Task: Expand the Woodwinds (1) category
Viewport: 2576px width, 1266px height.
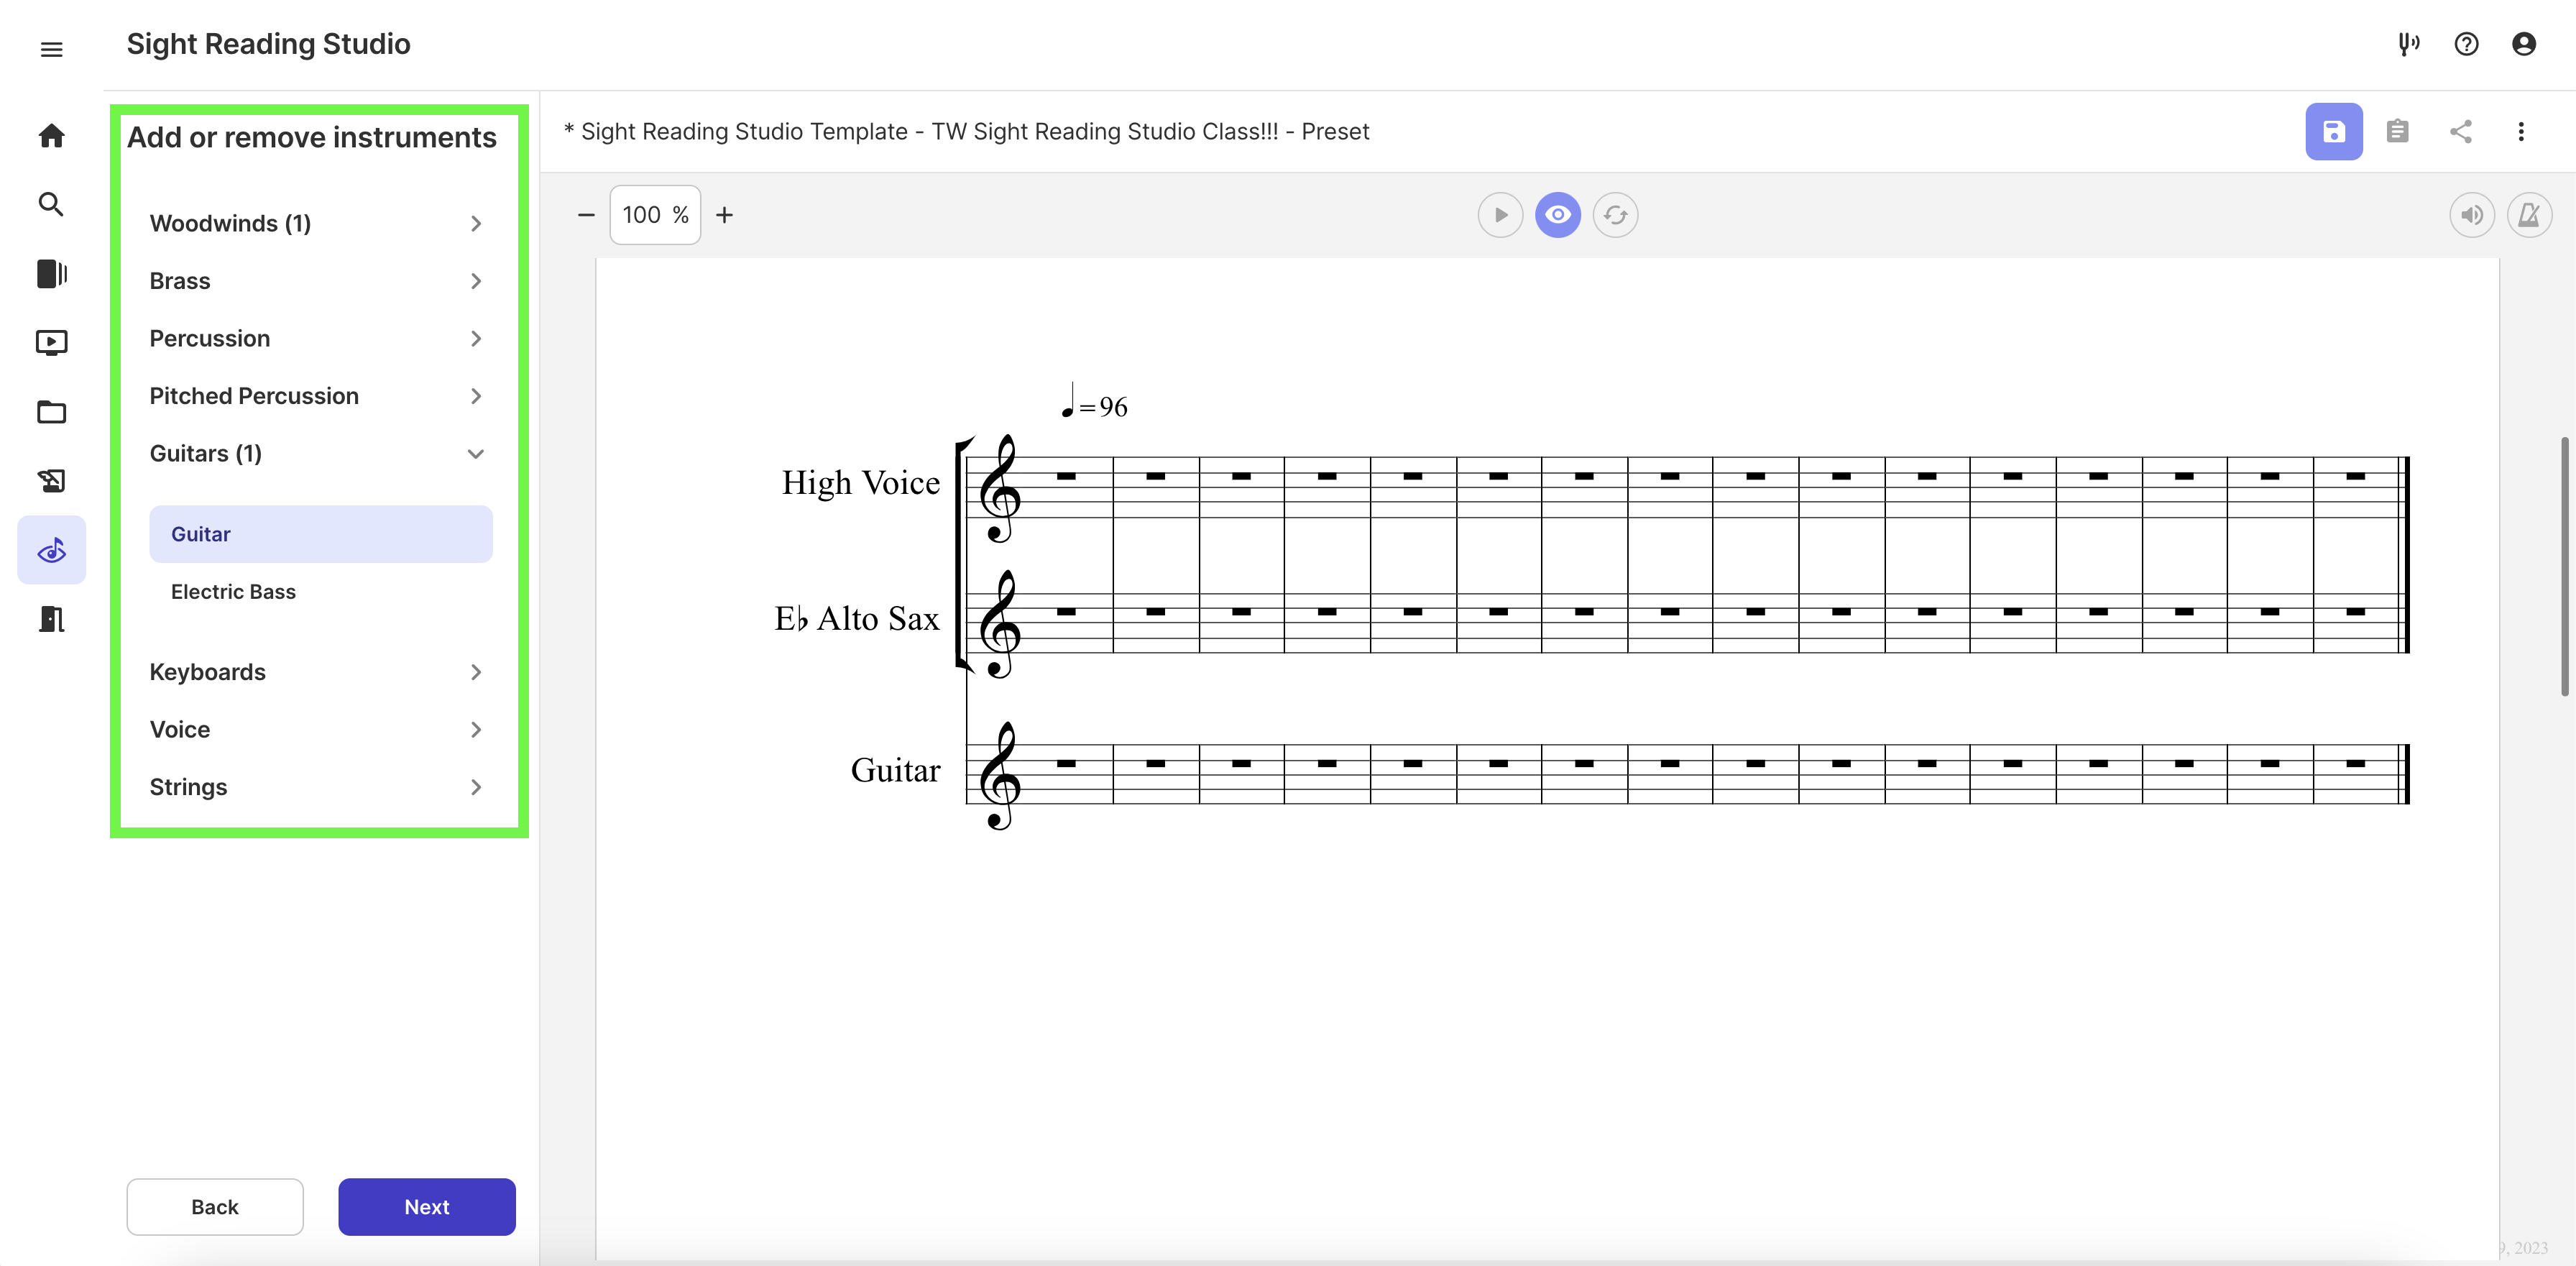Action: point(315,223)
